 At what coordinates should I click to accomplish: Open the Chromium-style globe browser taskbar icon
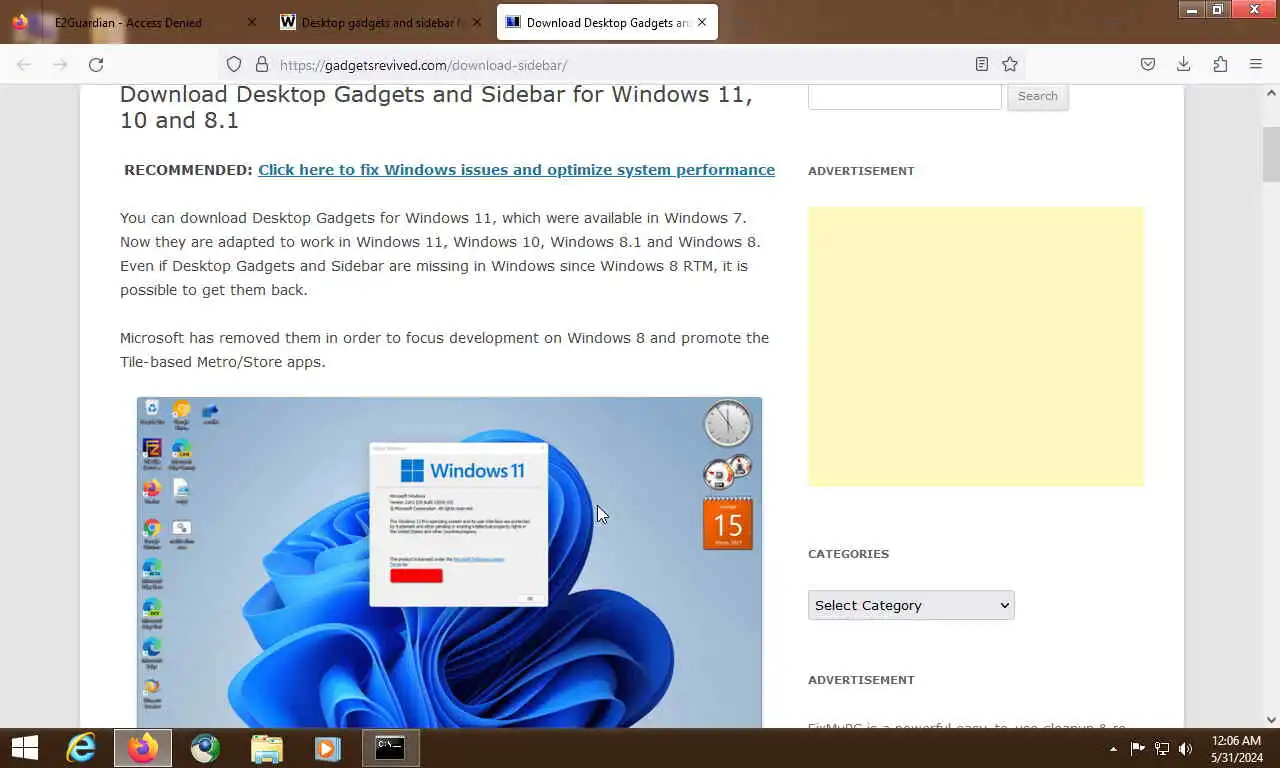[205, 748]
